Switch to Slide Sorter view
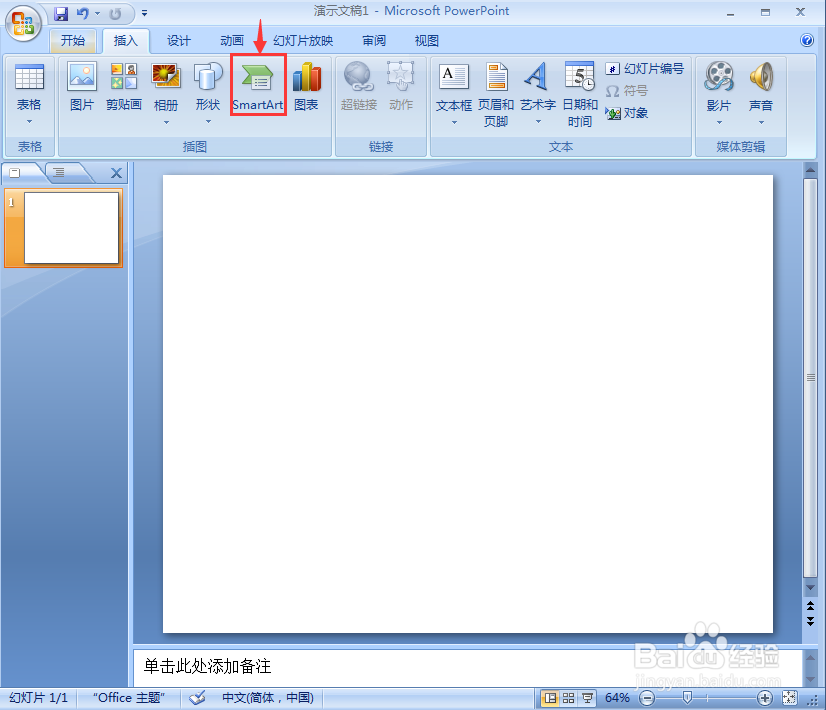826x710 pixels. tap(568, 698)
